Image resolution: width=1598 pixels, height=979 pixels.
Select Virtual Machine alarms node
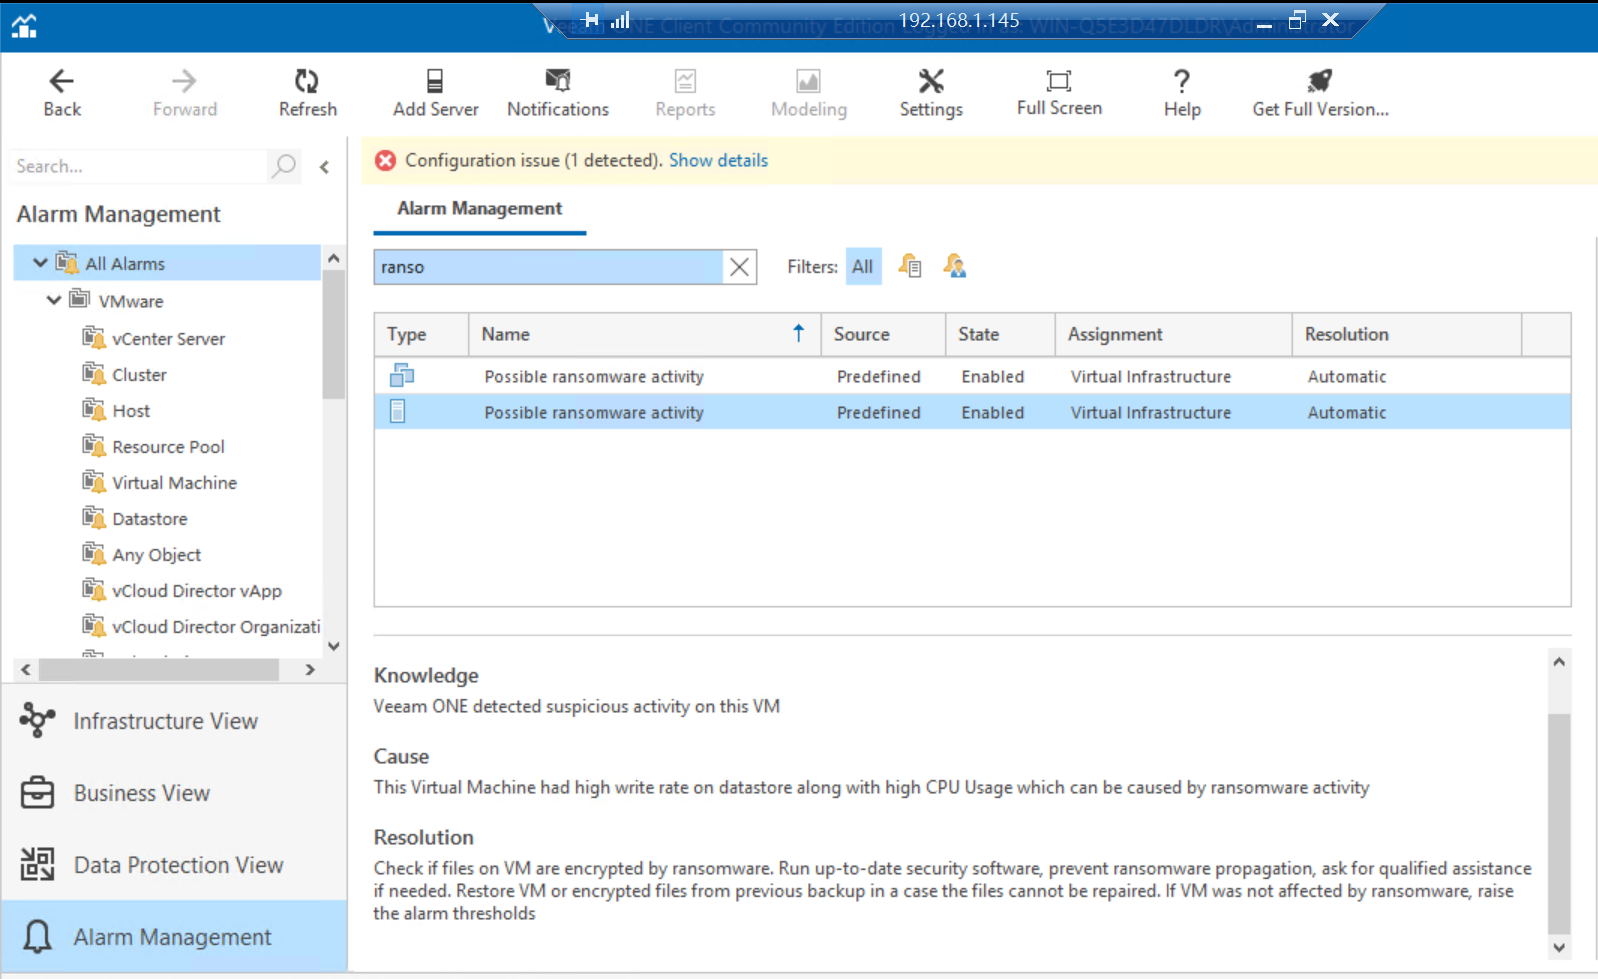coord(174,483)
